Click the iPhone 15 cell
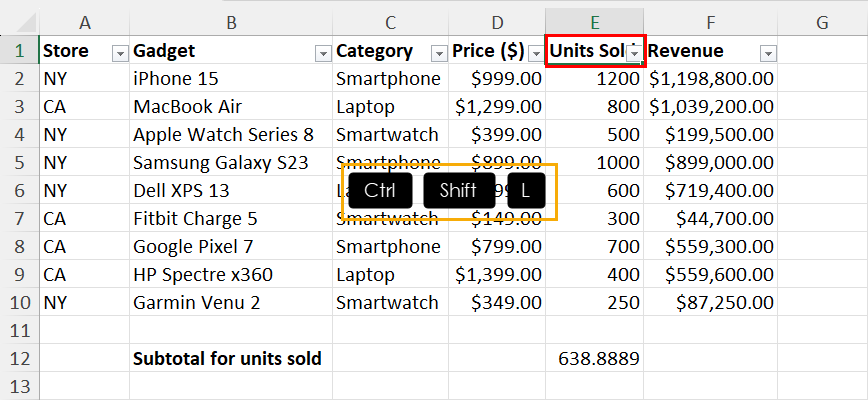The height and width of the screenshot is (400, 868). pyautogui.click(x=231, y=79)
